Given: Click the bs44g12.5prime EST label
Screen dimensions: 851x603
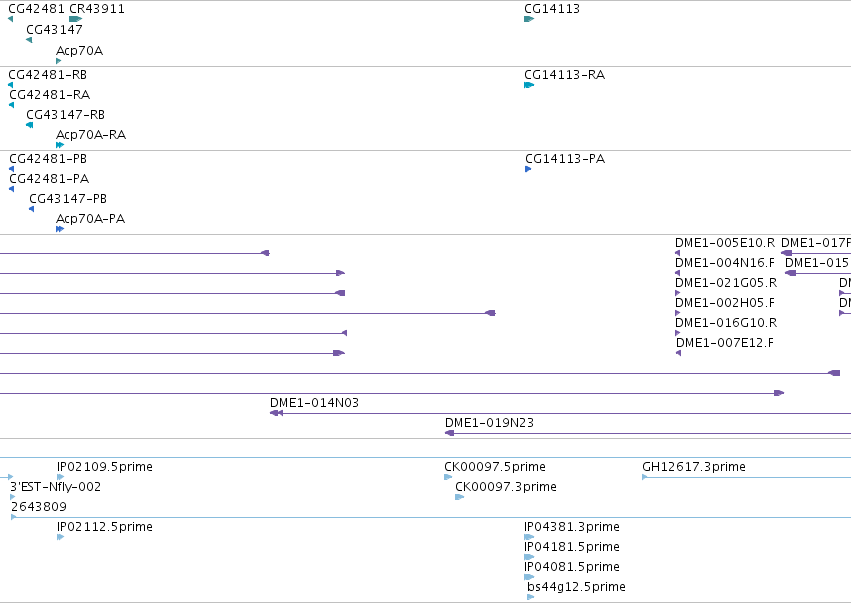Looking at the screenshot, I should pyautogui.click(x=576, y=587).
